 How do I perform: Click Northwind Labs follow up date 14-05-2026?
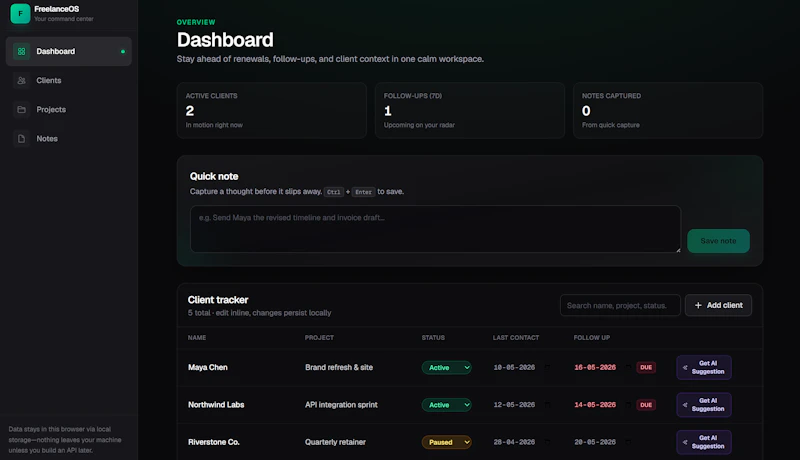click(x=595, y=405)
